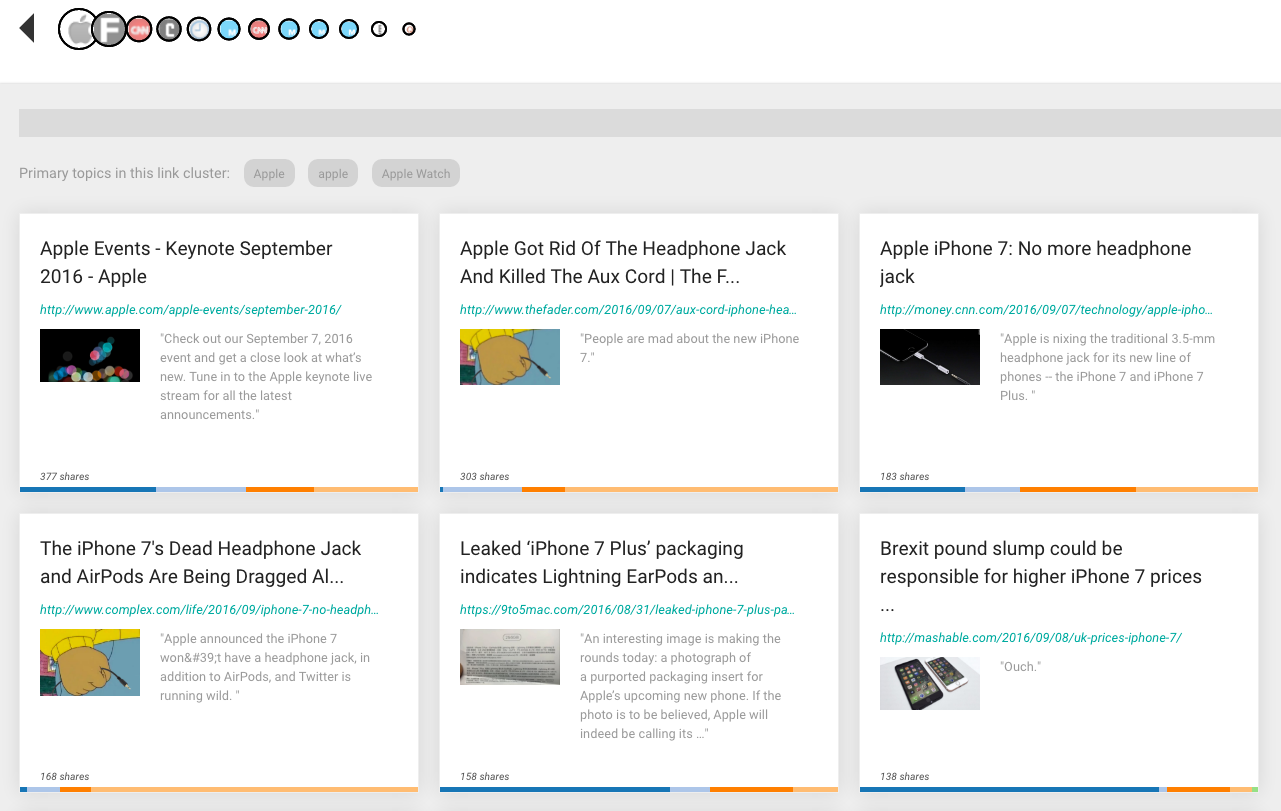Visit the apple.com apple-events URL
Viewport: 1281px width, 811px height.
[191, 310]
